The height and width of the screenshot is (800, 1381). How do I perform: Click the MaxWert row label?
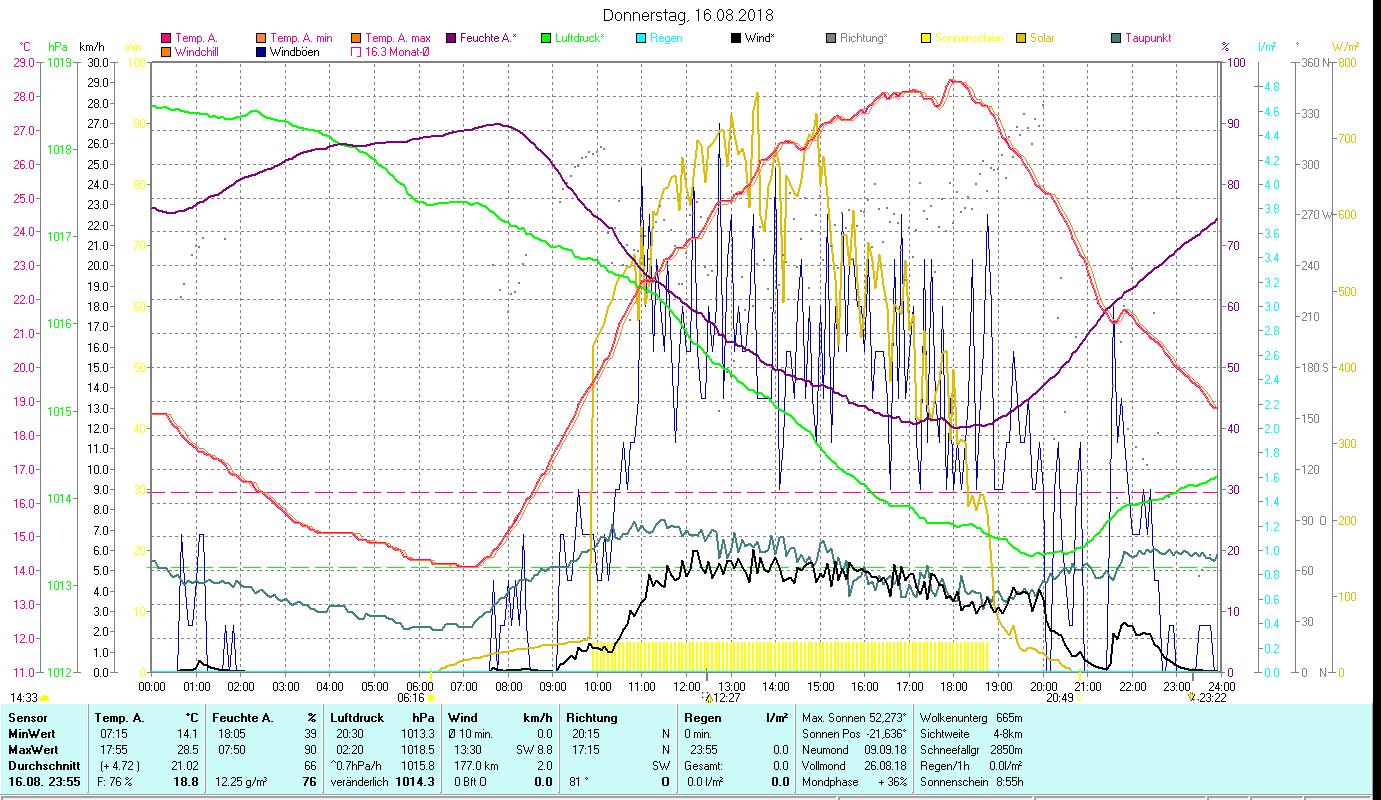click(x=35, y=750)
